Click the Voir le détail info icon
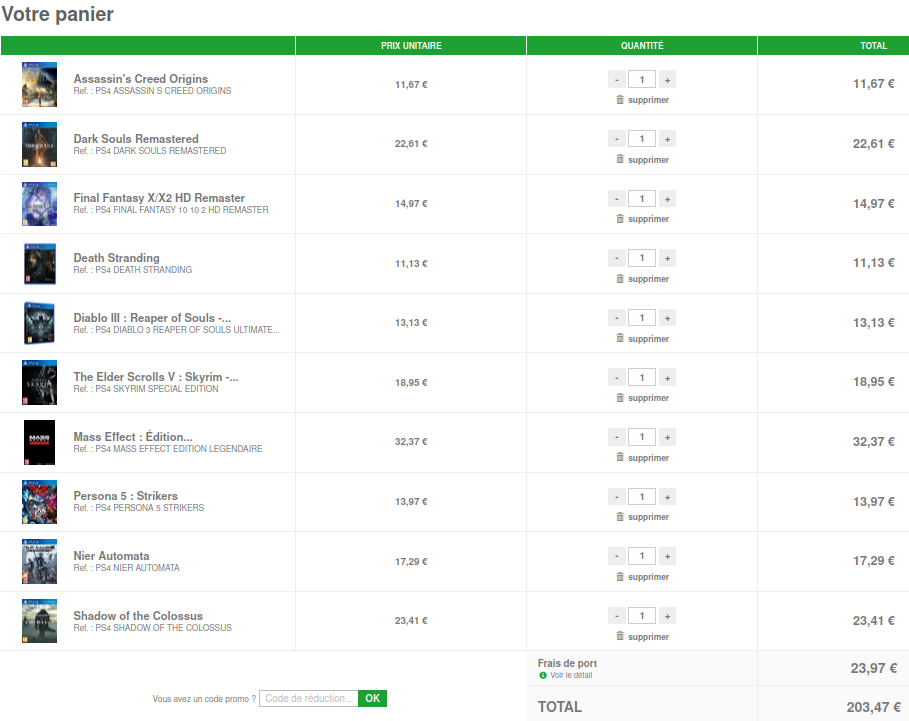Screen dimensions: 909x721 (x=543, y=676)
